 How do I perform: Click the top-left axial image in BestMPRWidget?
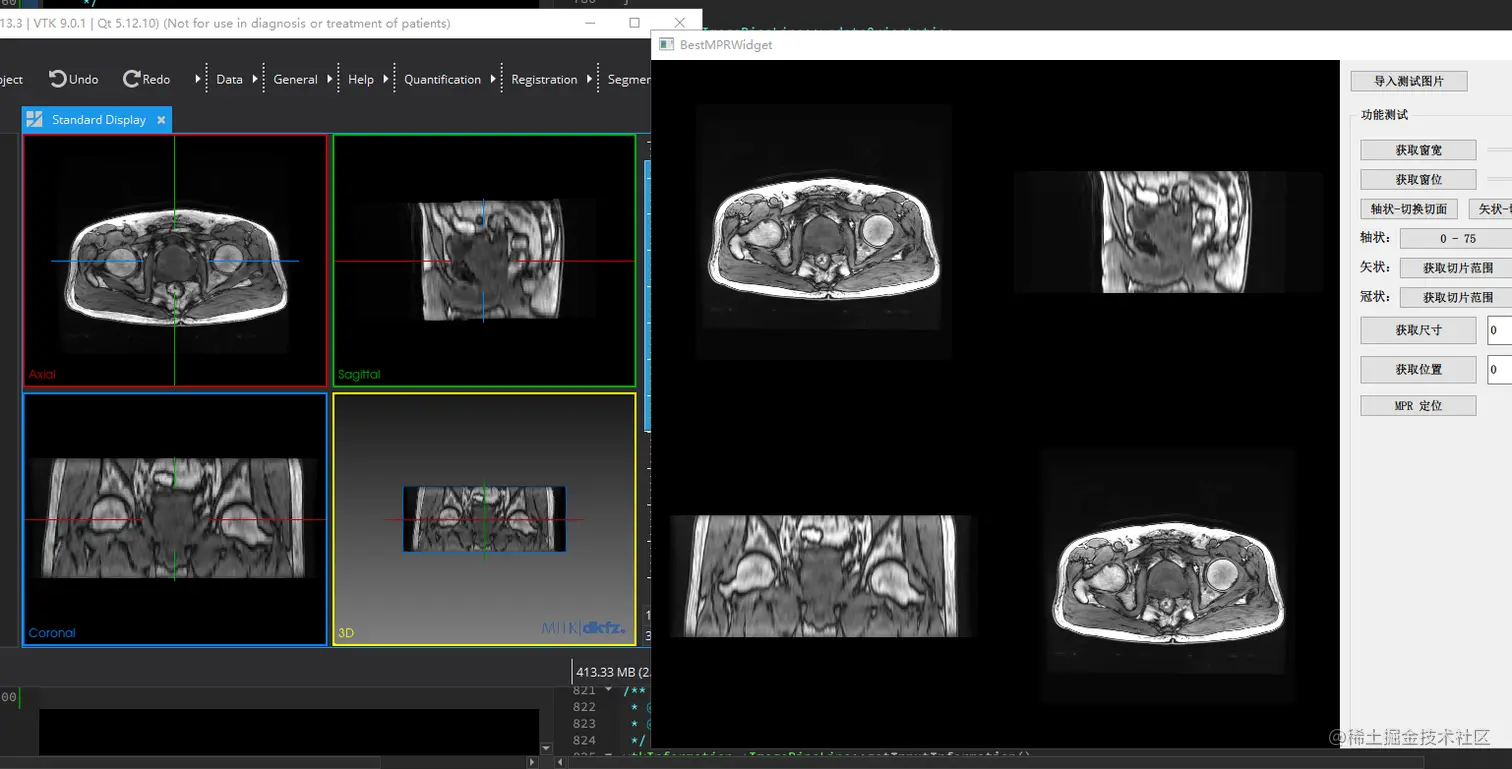(822, 231)
